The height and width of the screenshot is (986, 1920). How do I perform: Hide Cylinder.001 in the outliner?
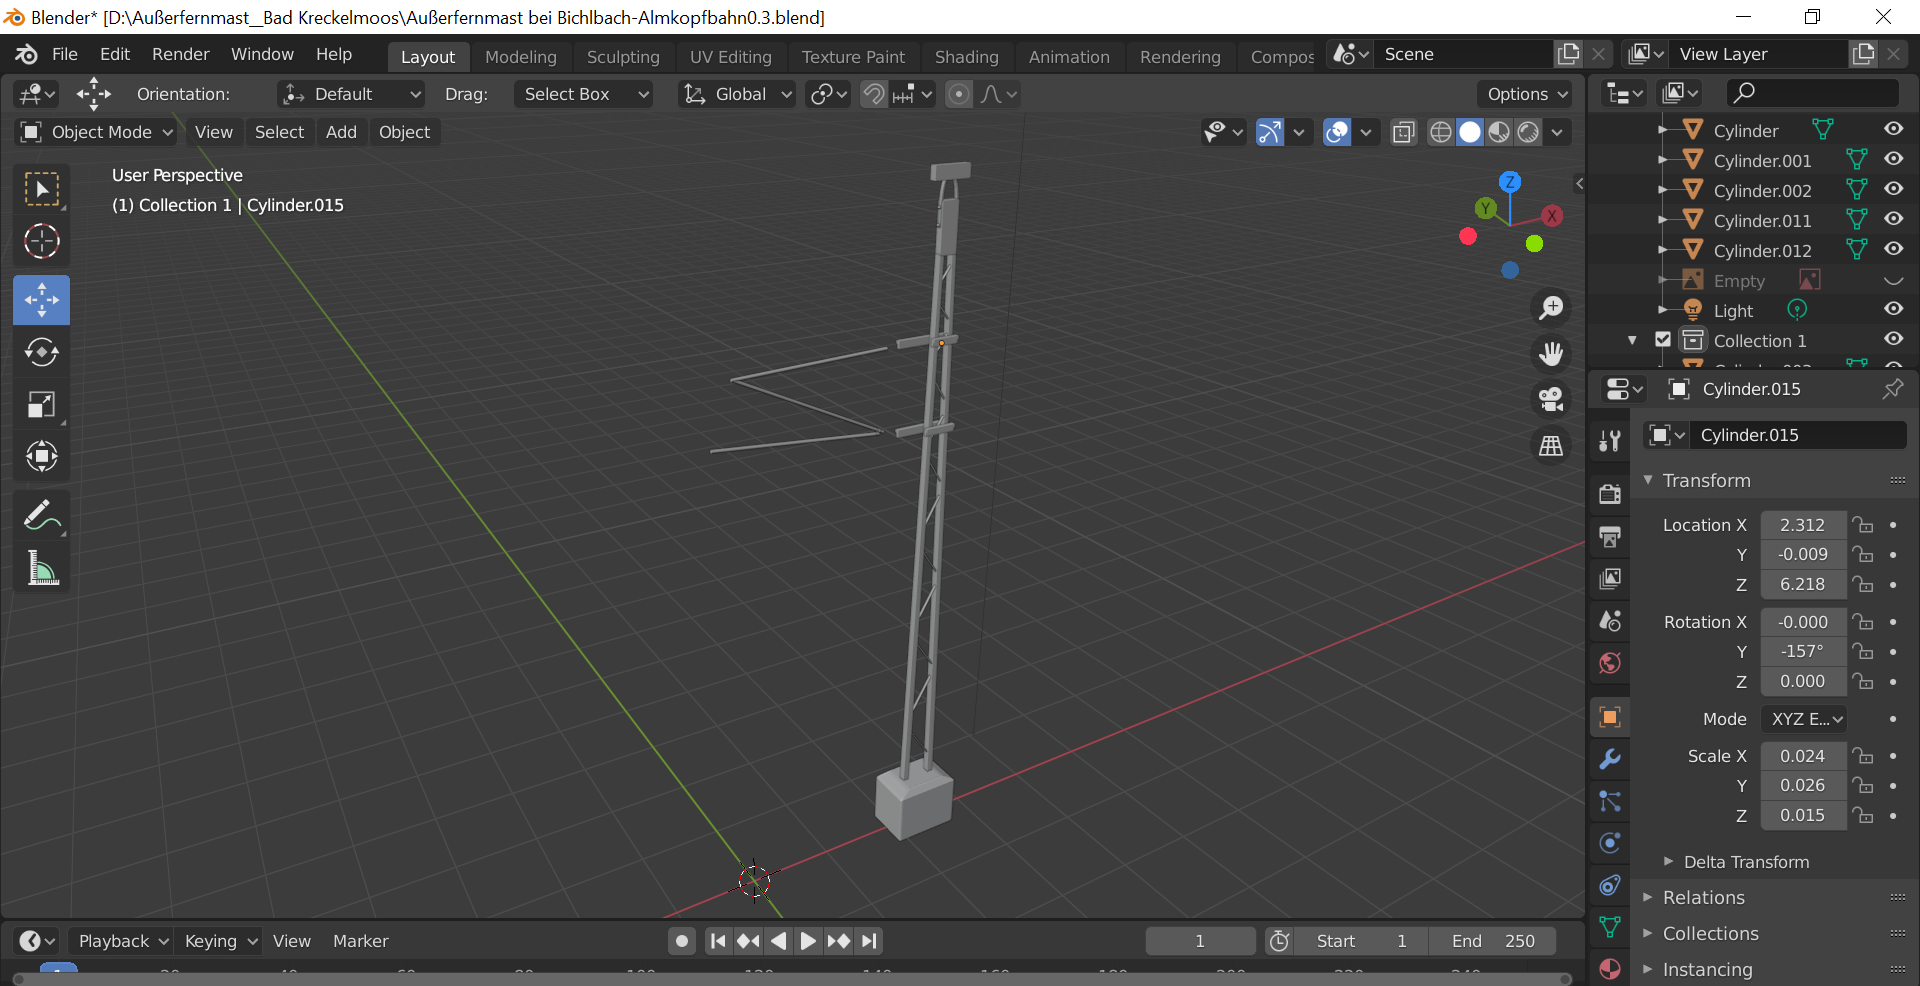click(1893, 160)
